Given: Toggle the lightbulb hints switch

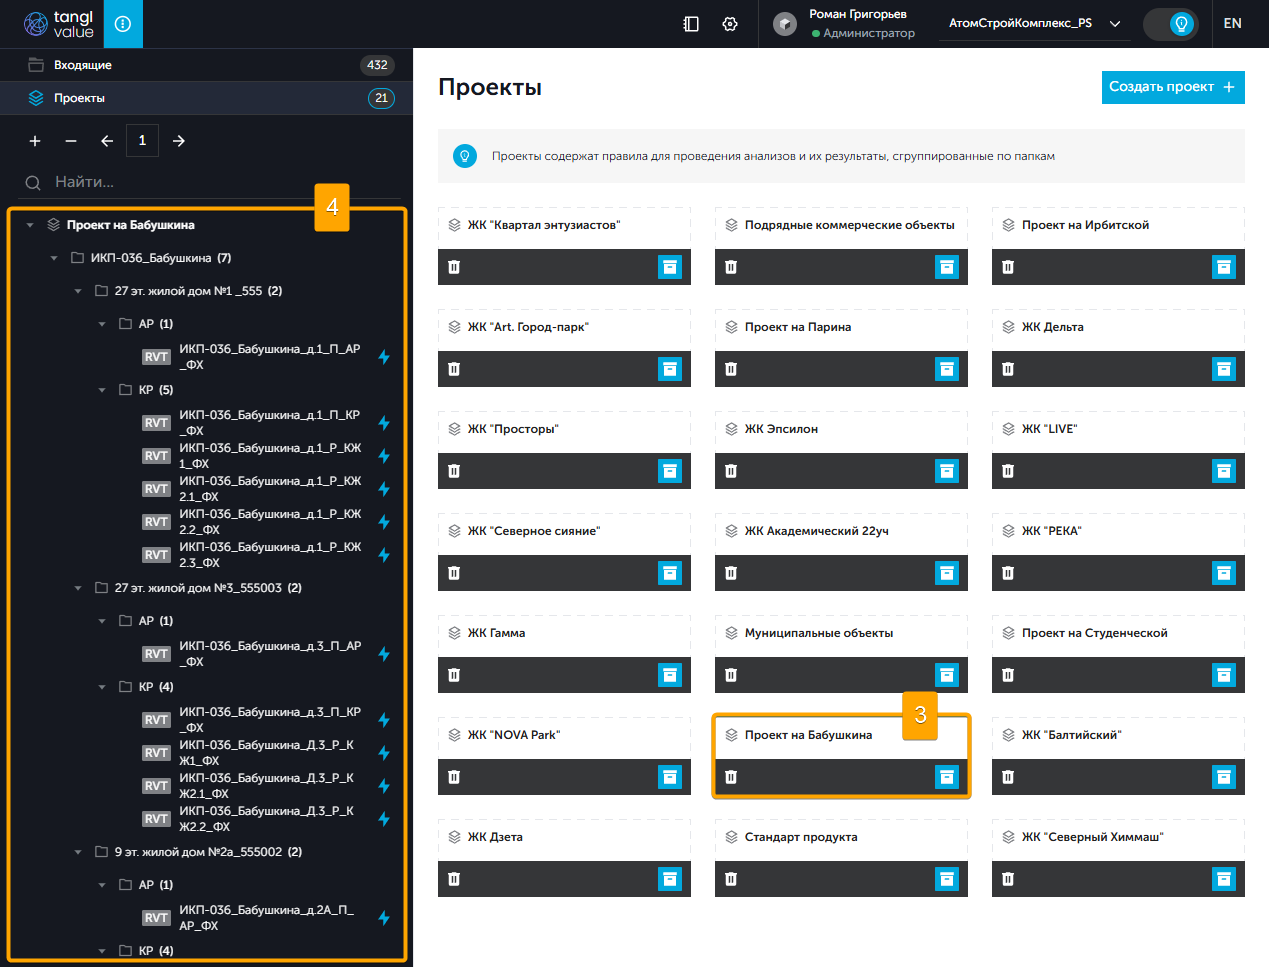Looking at the screenshot, I should [x=1171, y=24].
